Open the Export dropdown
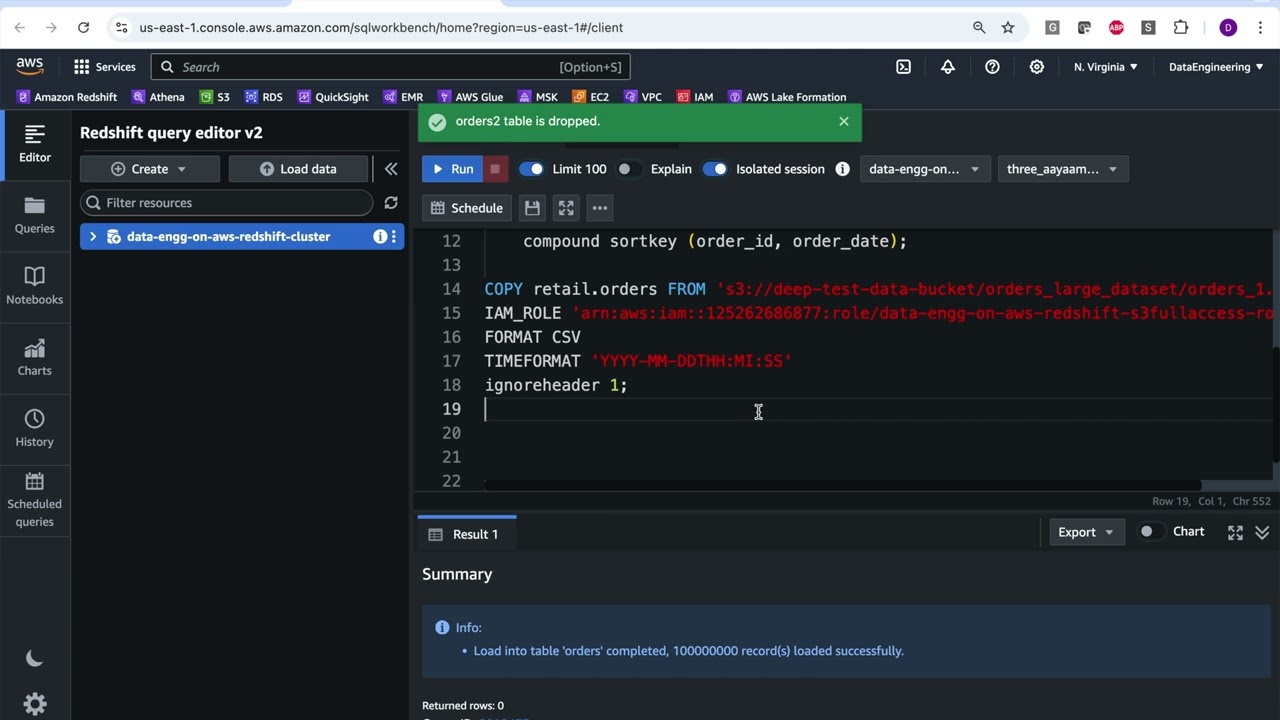Viewport: 1280px width, 720px height. pyautogui.click(x=1085, y=532)
